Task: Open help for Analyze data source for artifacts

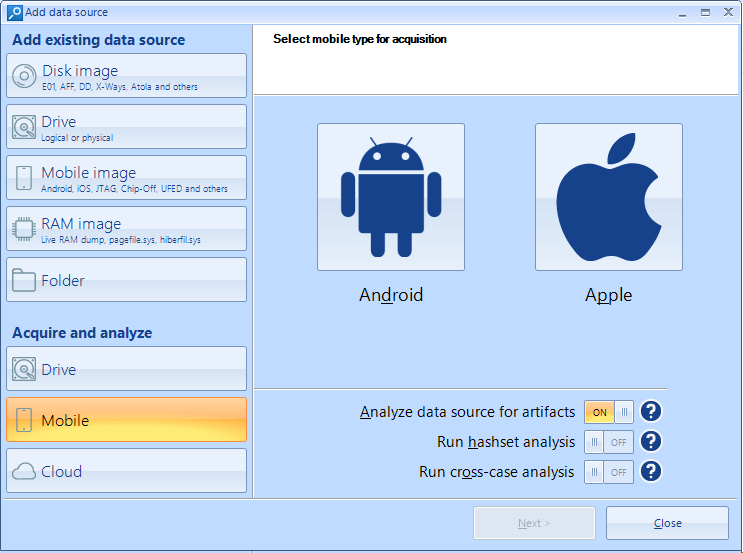Action: 651,411
